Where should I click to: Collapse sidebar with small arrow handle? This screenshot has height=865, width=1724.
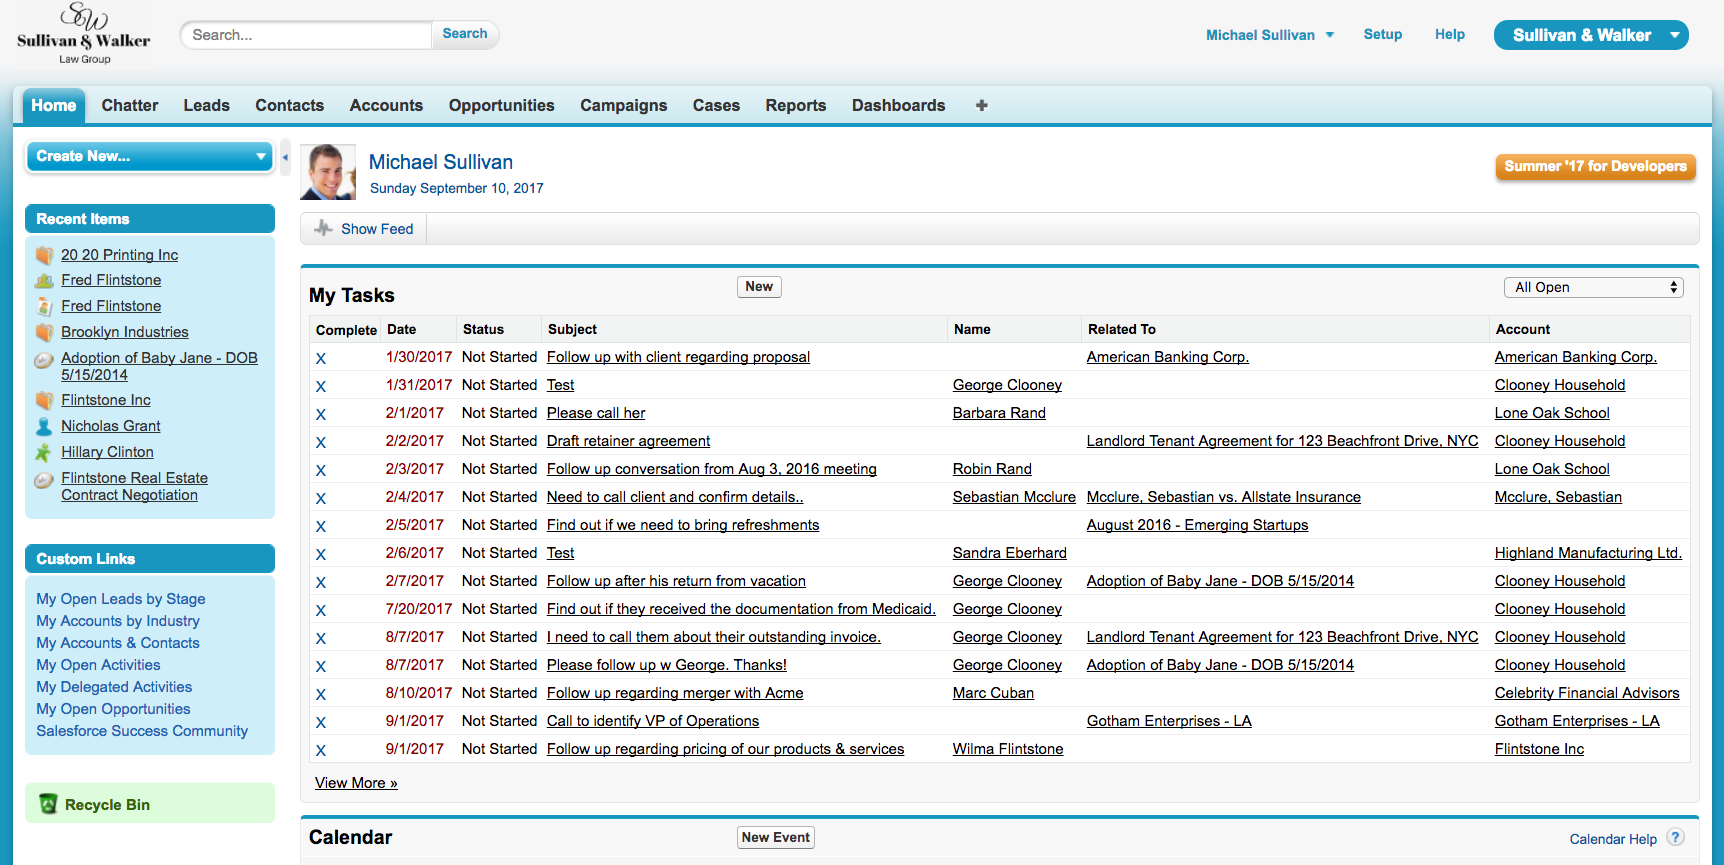pos(286,157)
